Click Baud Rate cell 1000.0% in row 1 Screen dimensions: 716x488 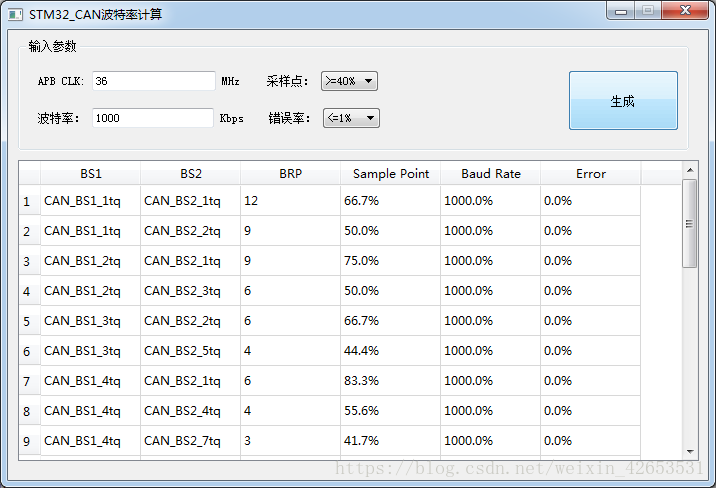490,201
